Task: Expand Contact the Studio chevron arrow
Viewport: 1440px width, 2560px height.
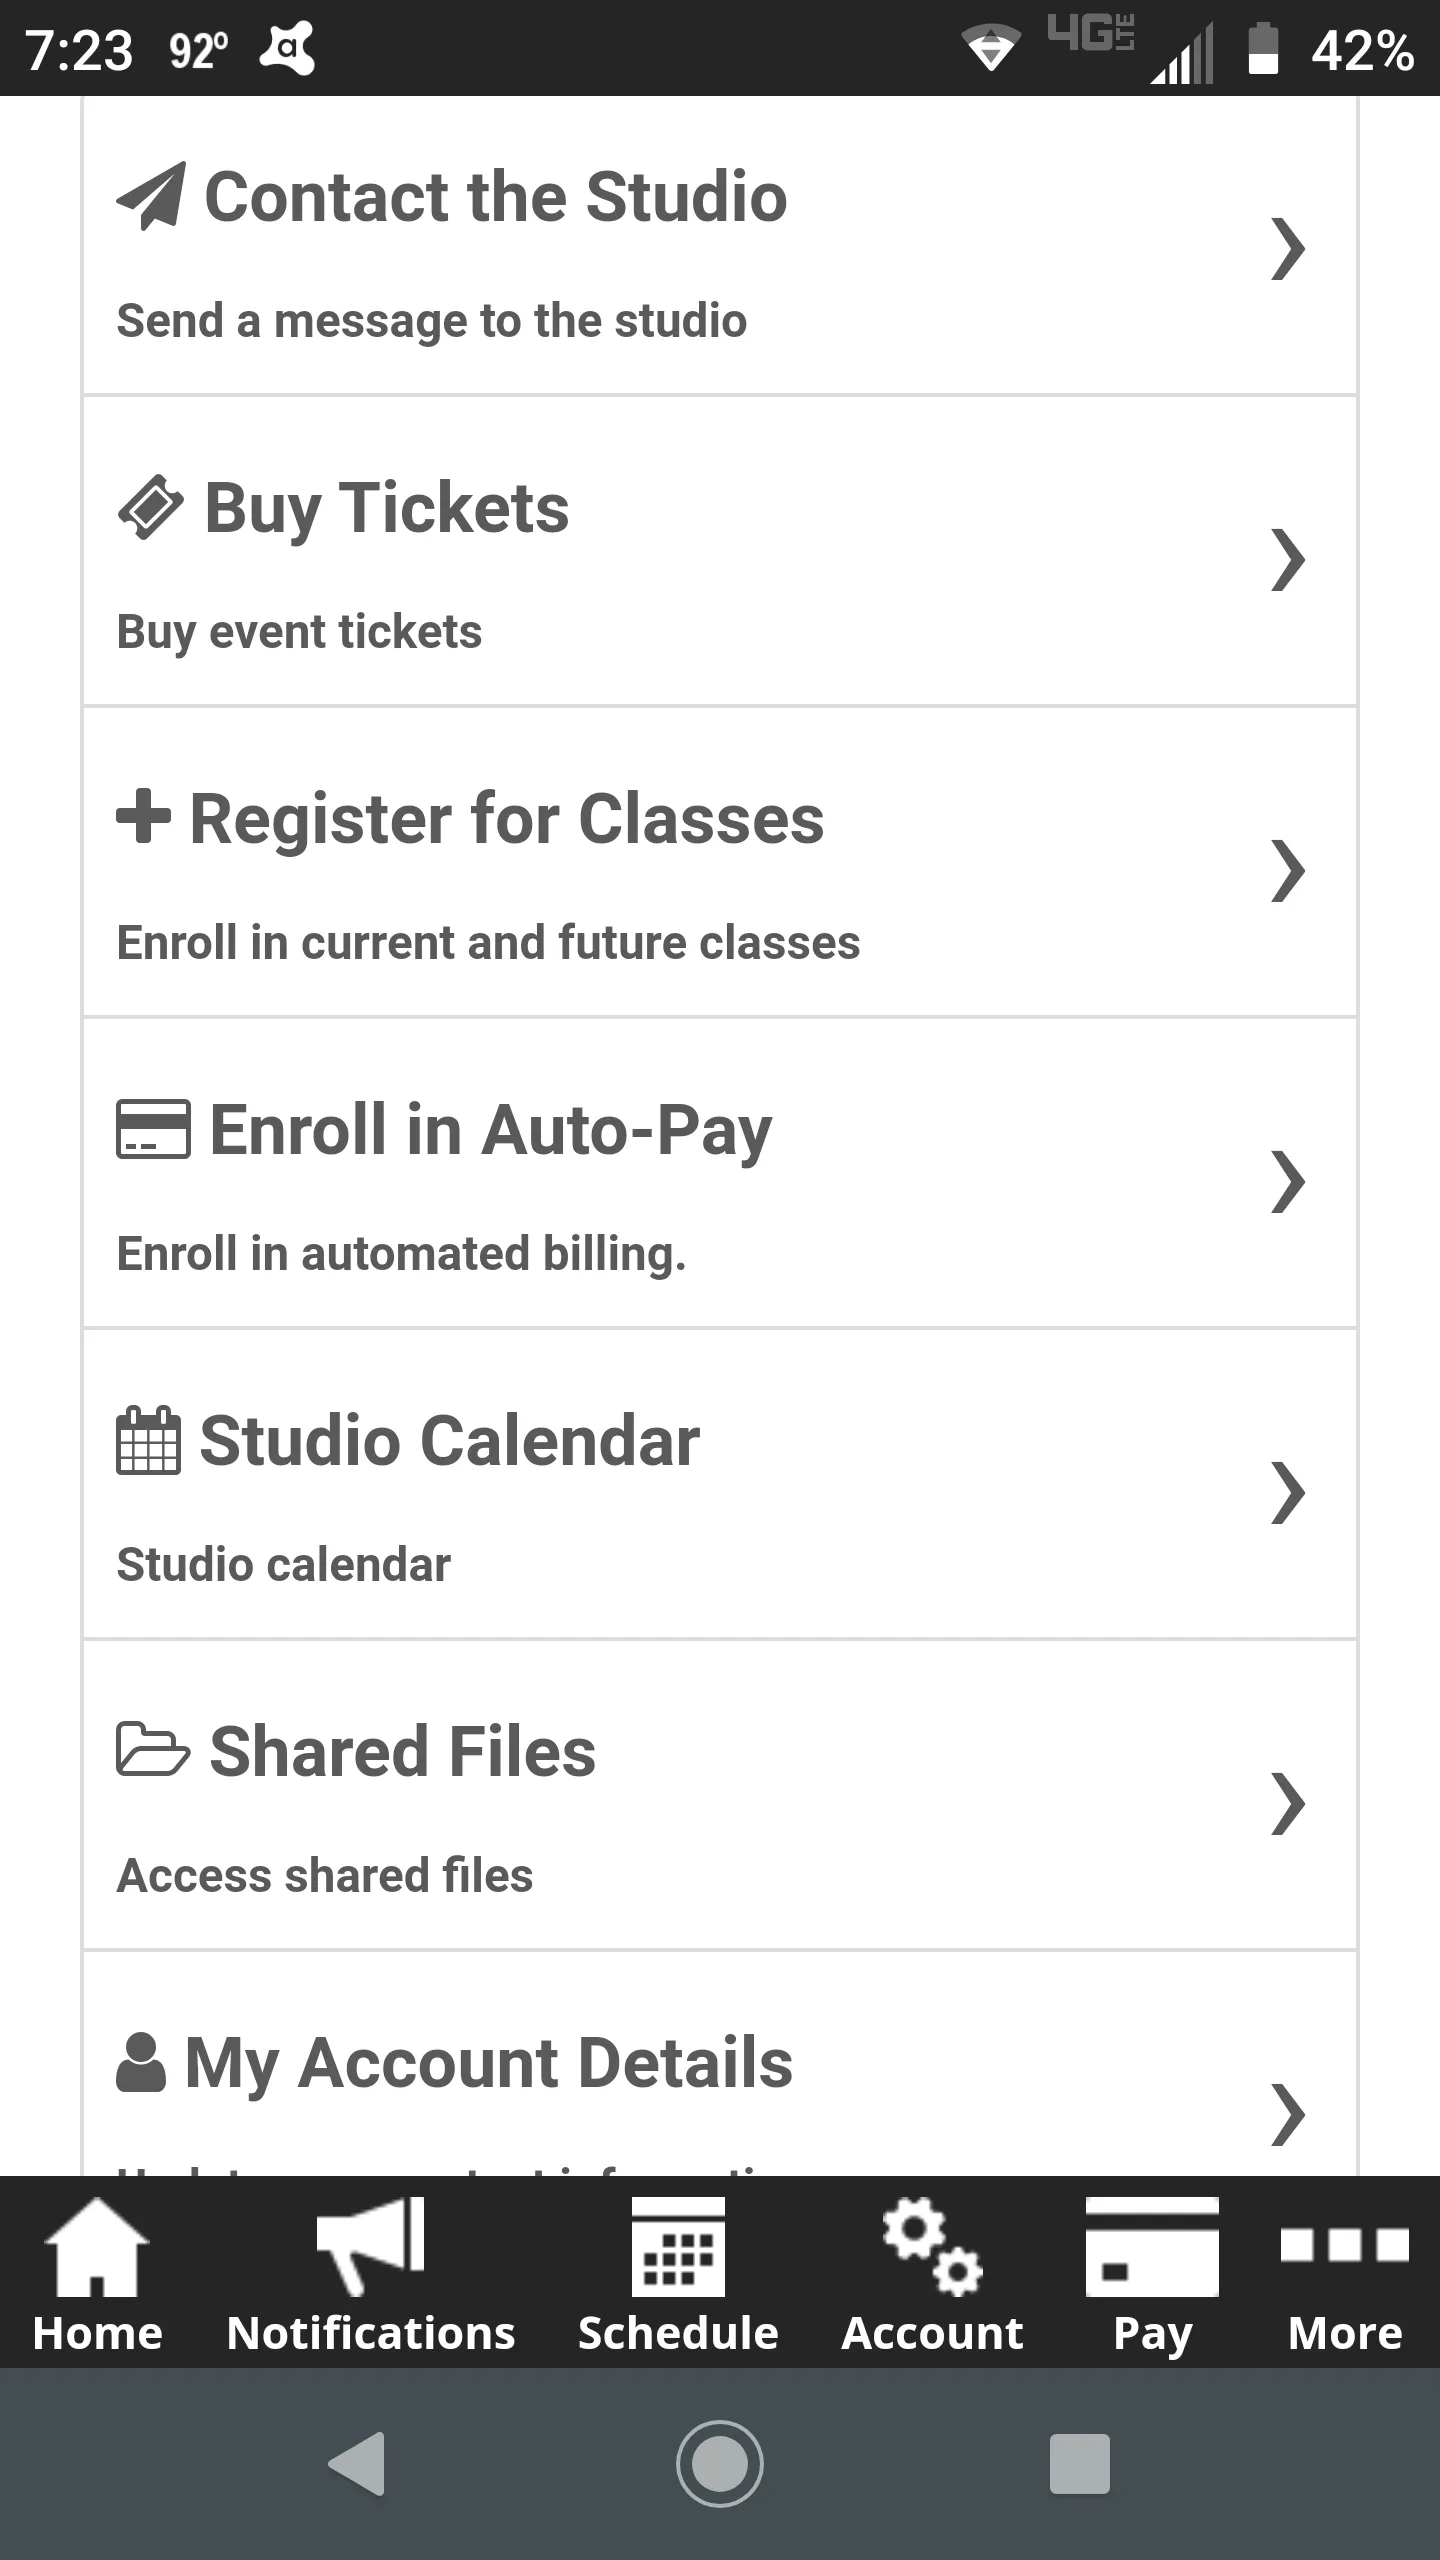Action: pos(1288,249)
